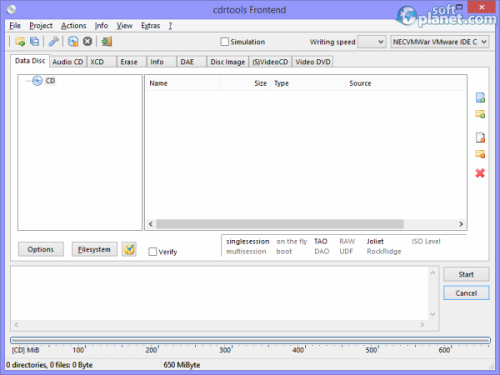The height and width of the screenshot is (375, 500).
Task: Click the check filesystem button beside Filesystem
Action: (x=129, y=249)
